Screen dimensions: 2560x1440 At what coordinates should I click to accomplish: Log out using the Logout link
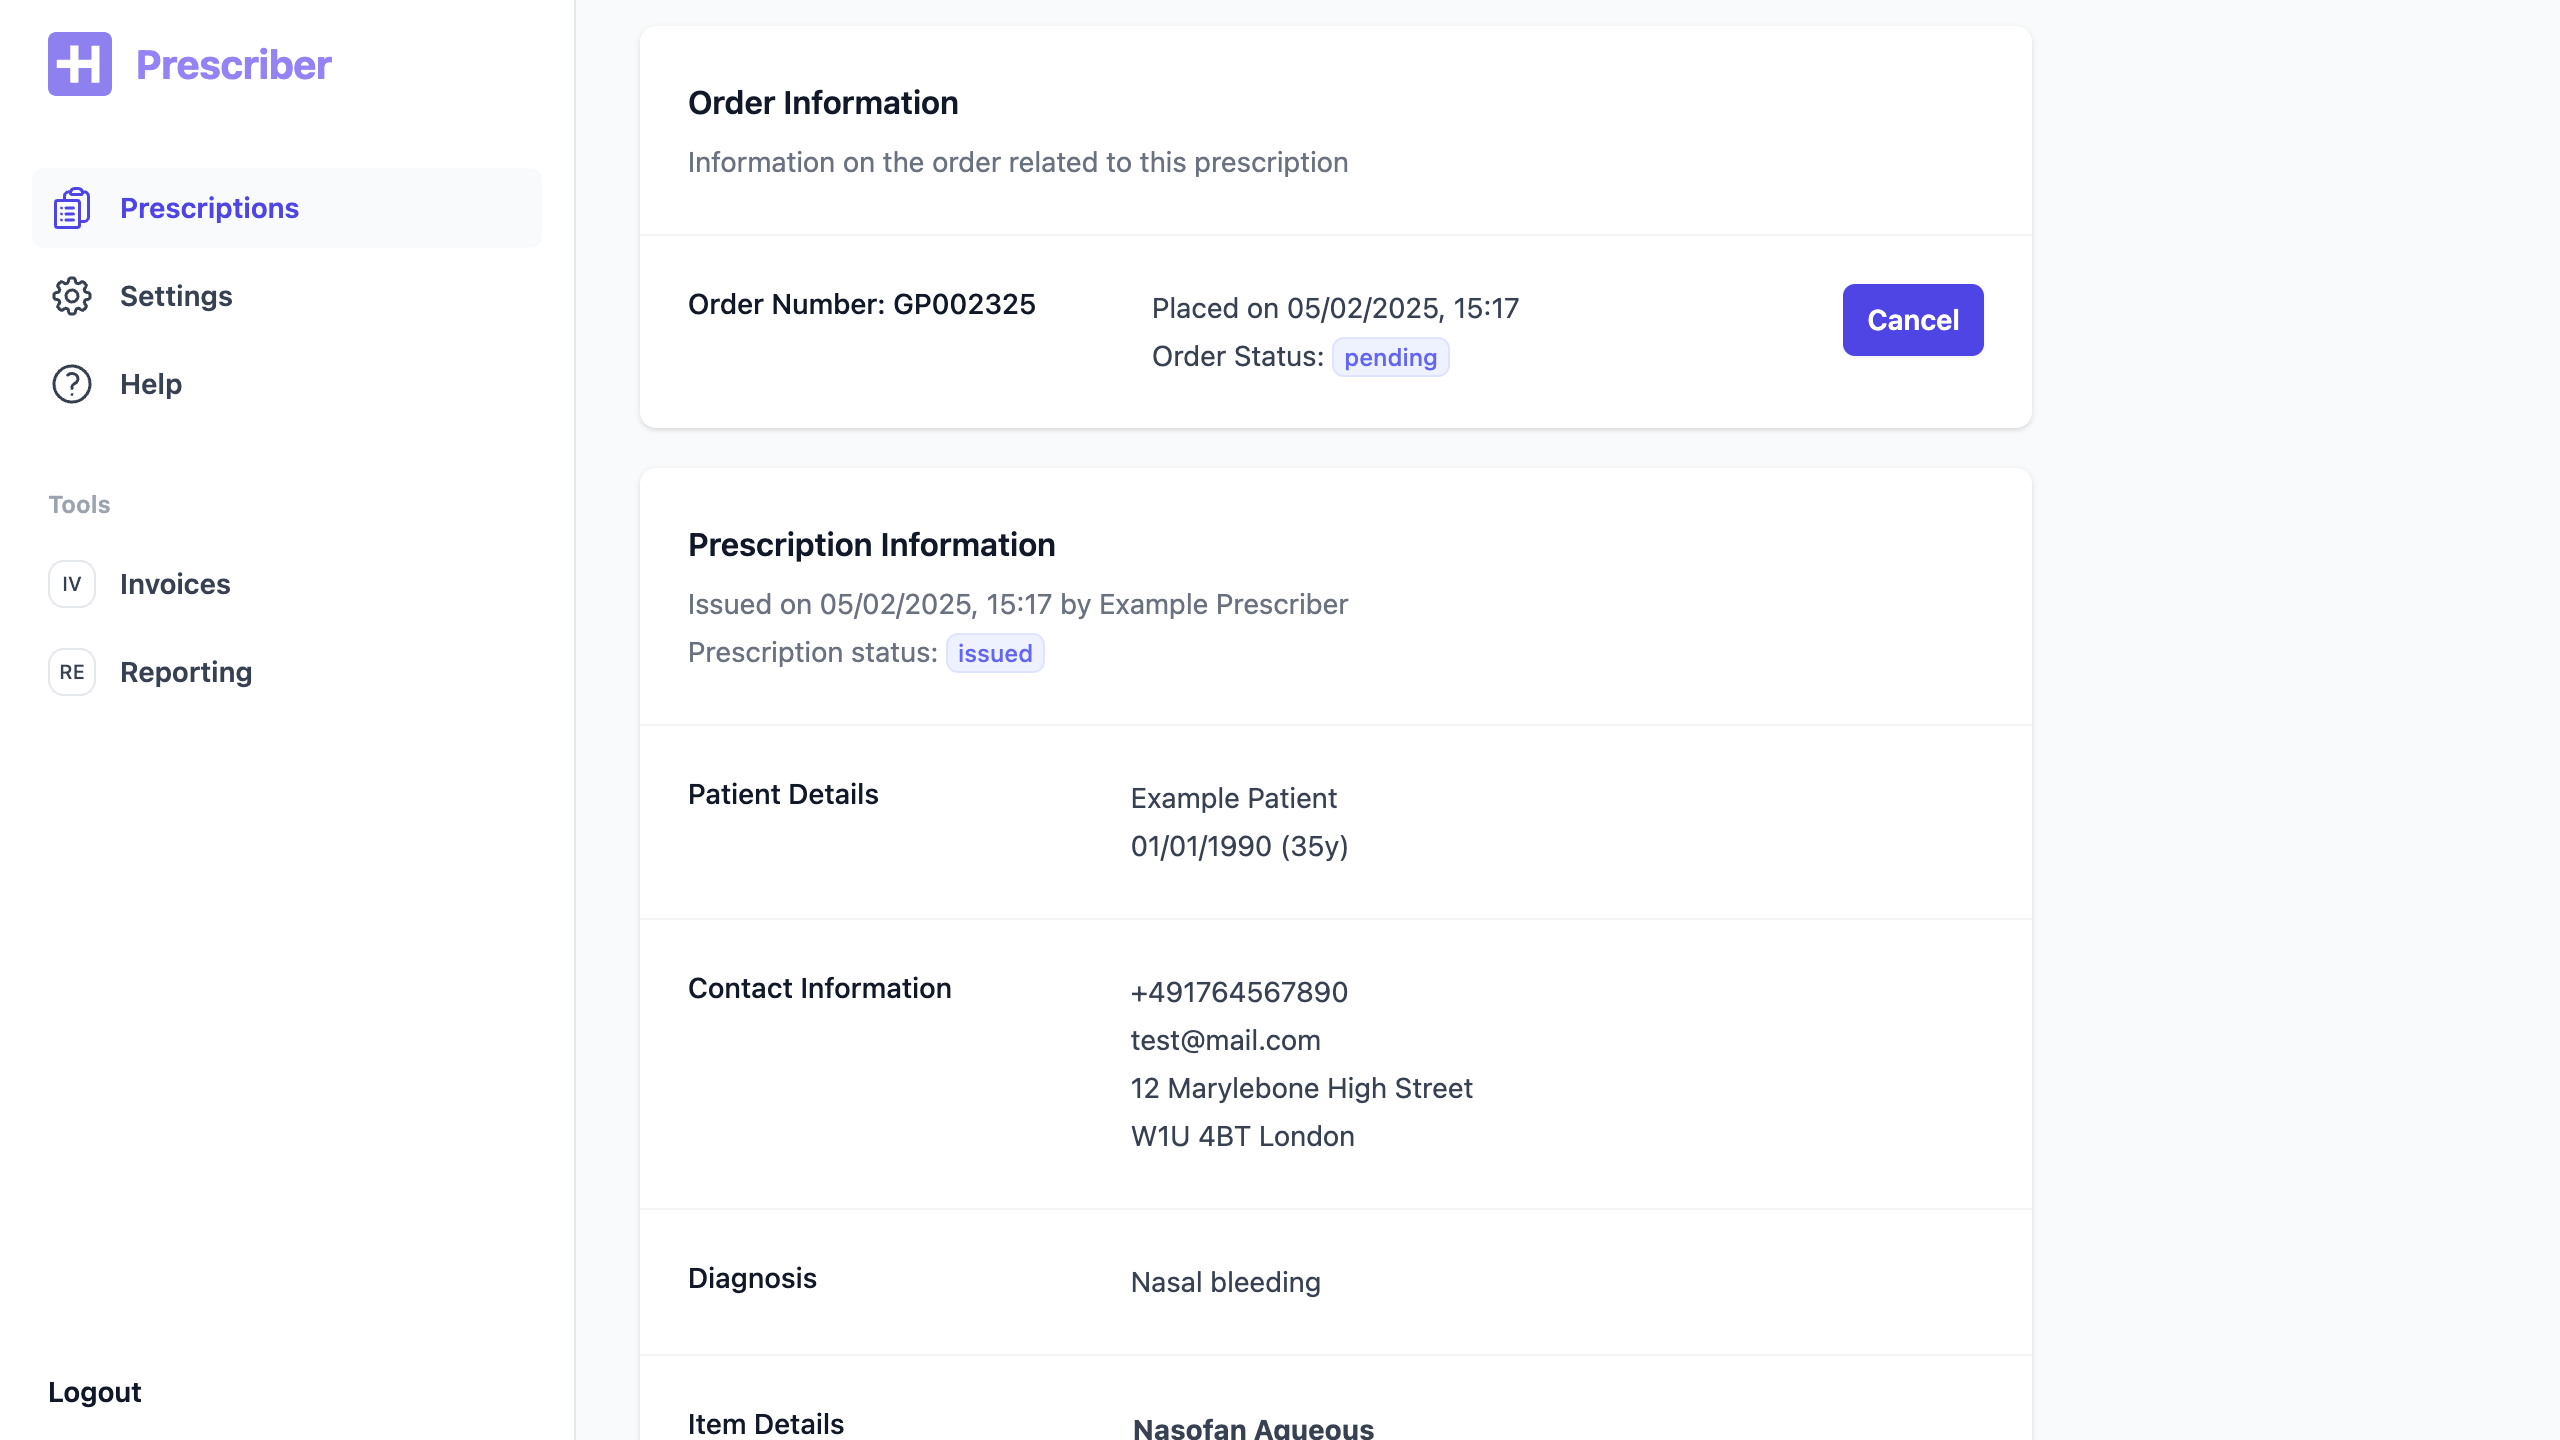[95, 1392]
